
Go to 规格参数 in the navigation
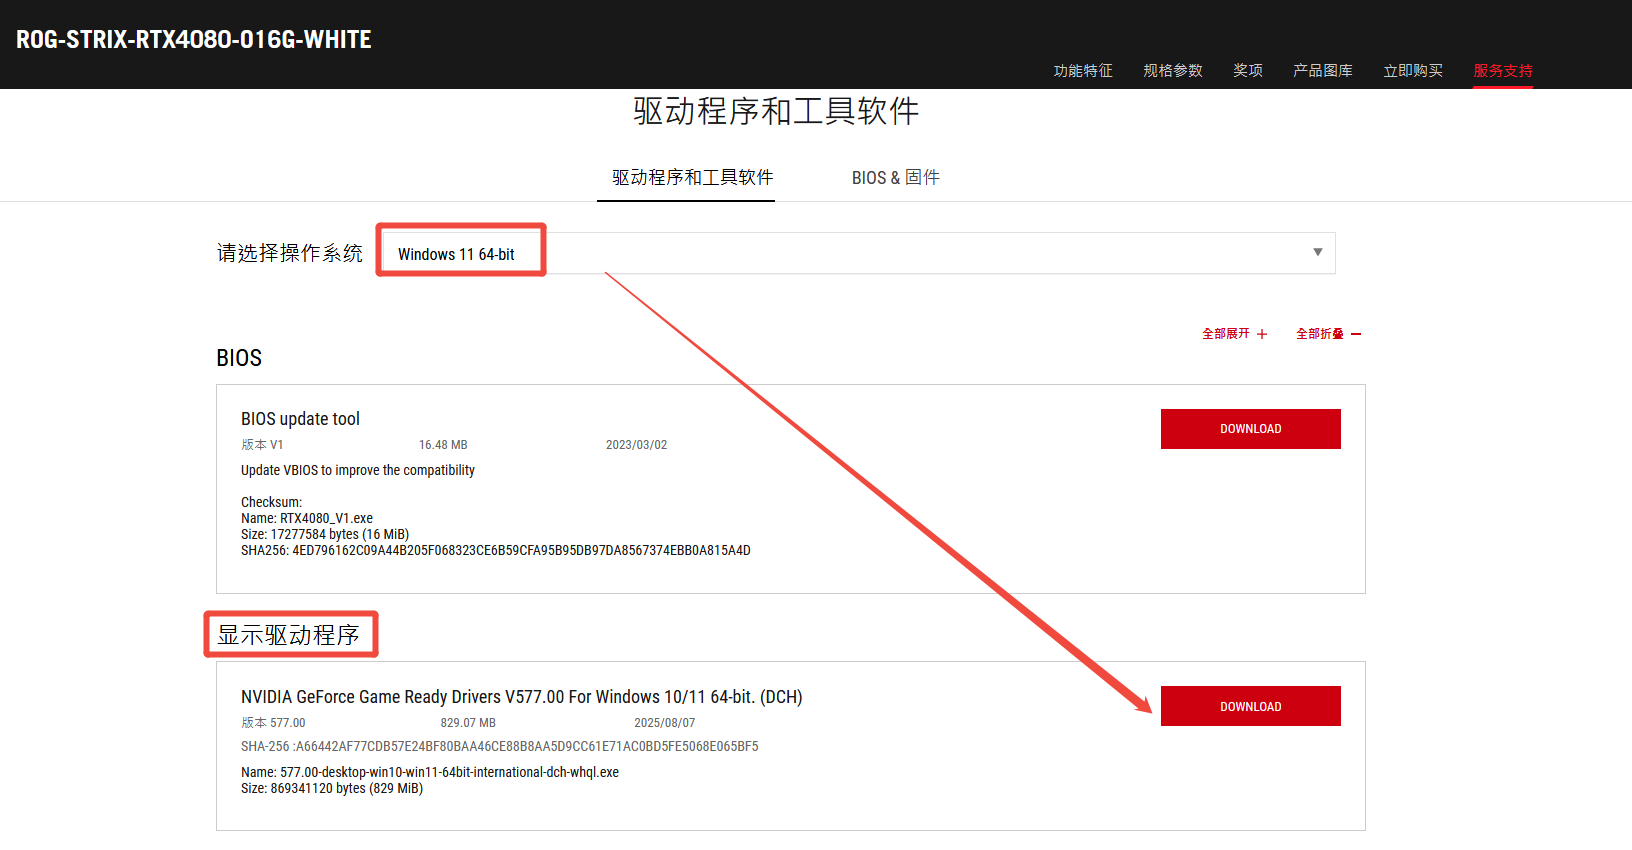(x=1173, y=70)
